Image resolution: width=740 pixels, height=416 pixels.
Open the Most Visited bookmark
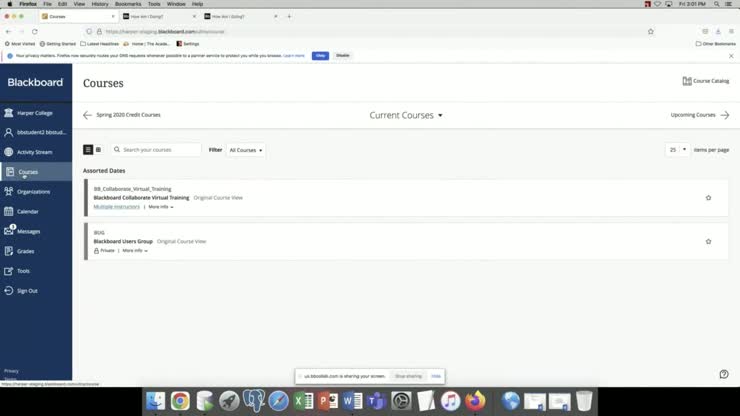point(20,44)
